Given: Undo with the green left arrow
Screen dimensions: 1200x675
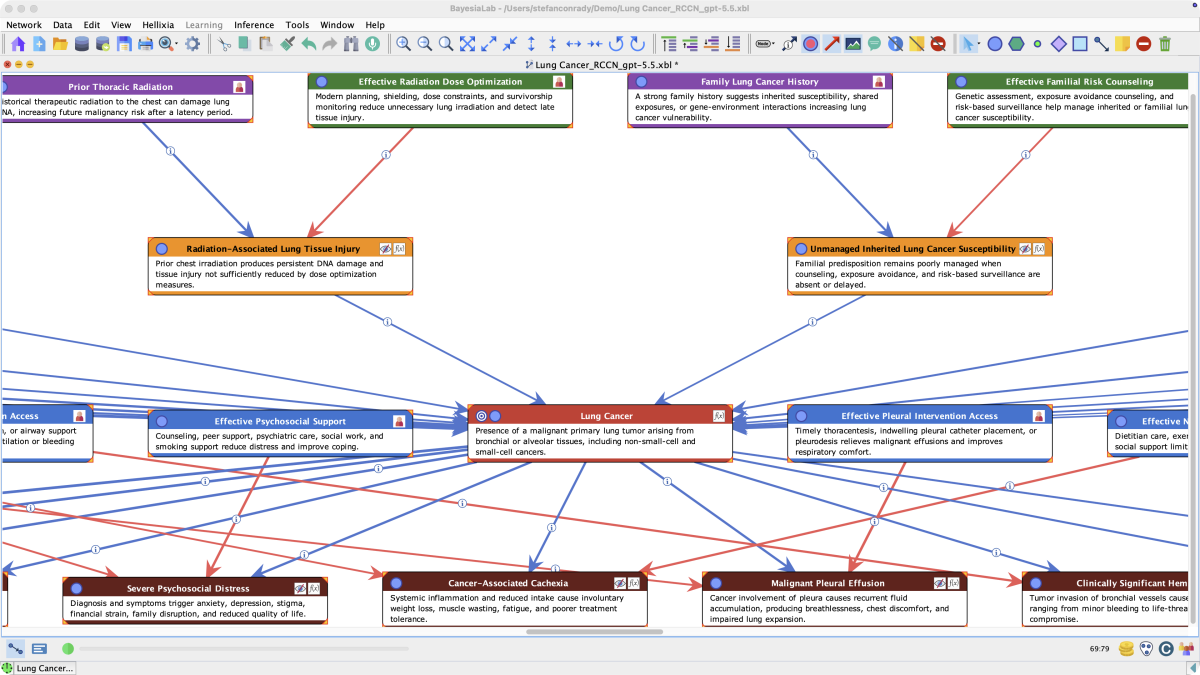Looking at the screenshot, I should point(308,44).
